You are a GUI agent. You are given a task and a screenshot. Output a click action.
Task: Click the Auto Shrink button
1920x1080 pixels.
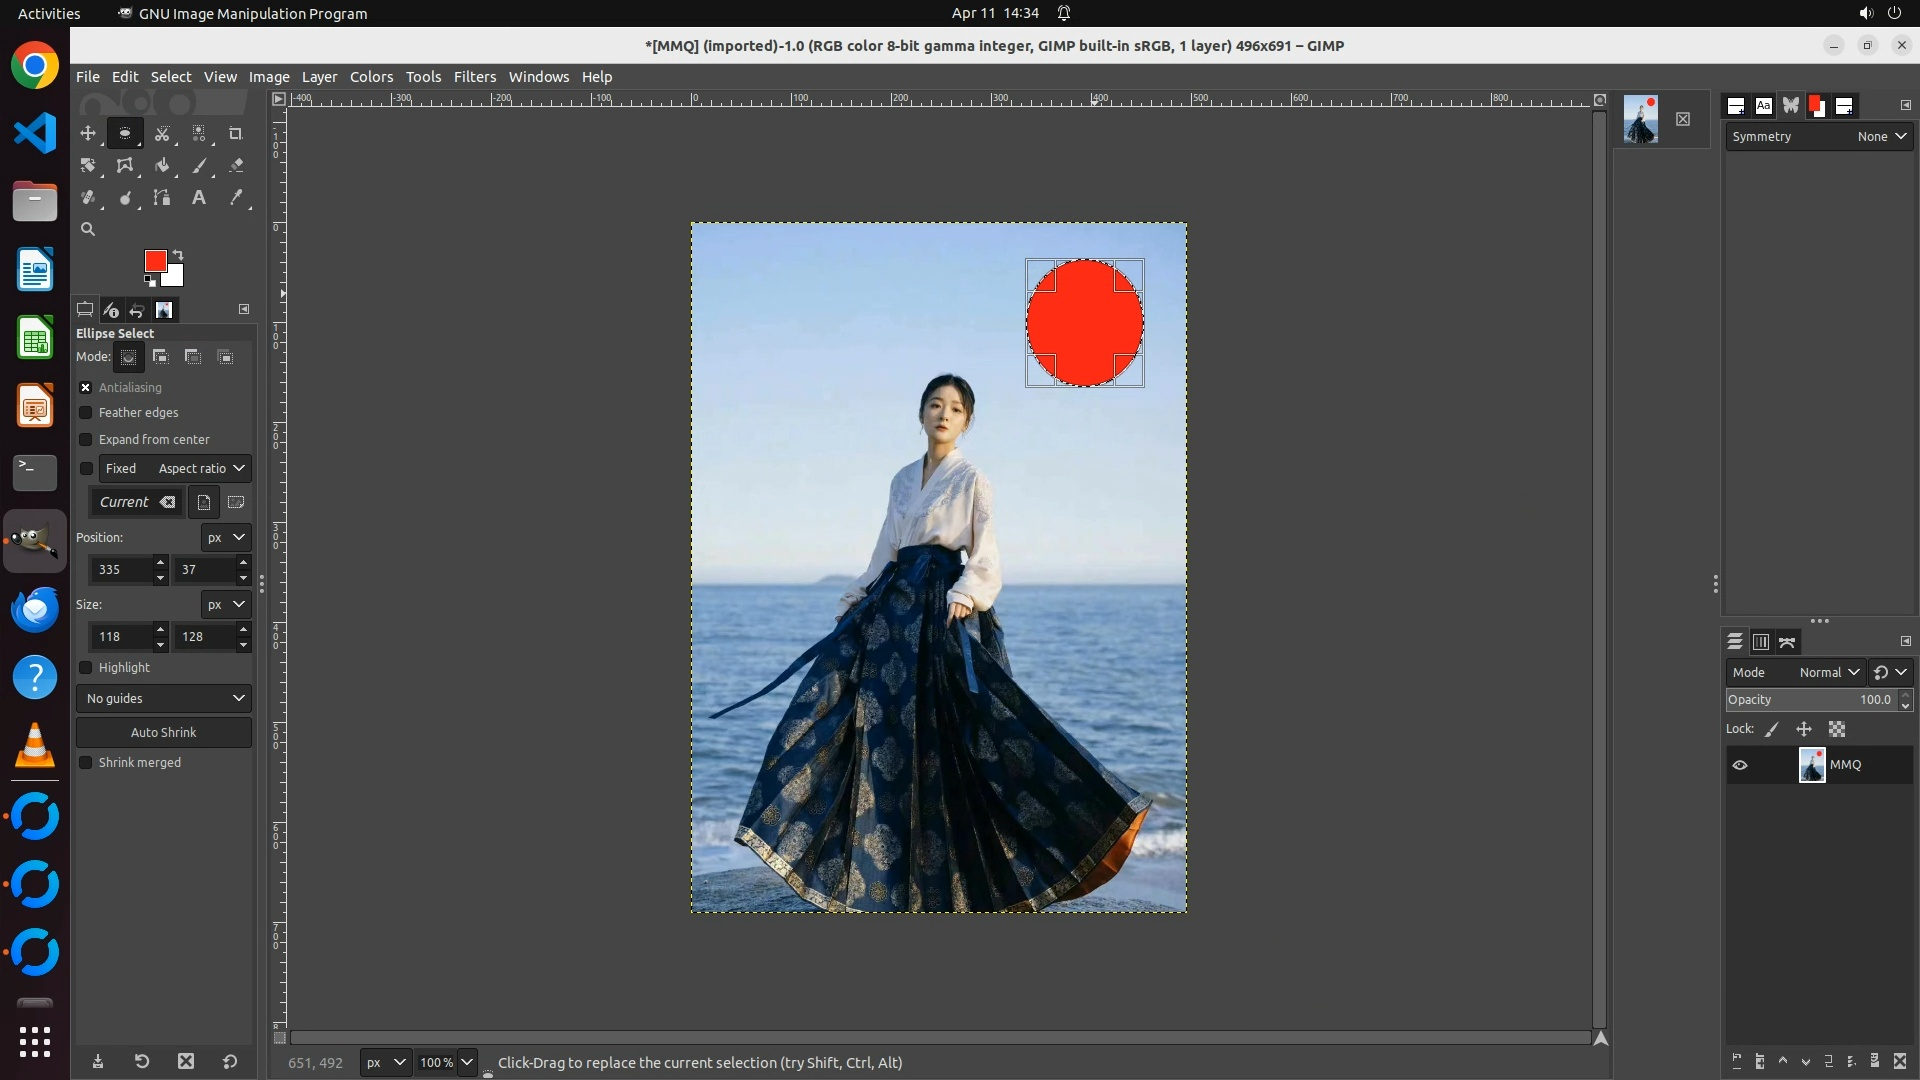164,732
